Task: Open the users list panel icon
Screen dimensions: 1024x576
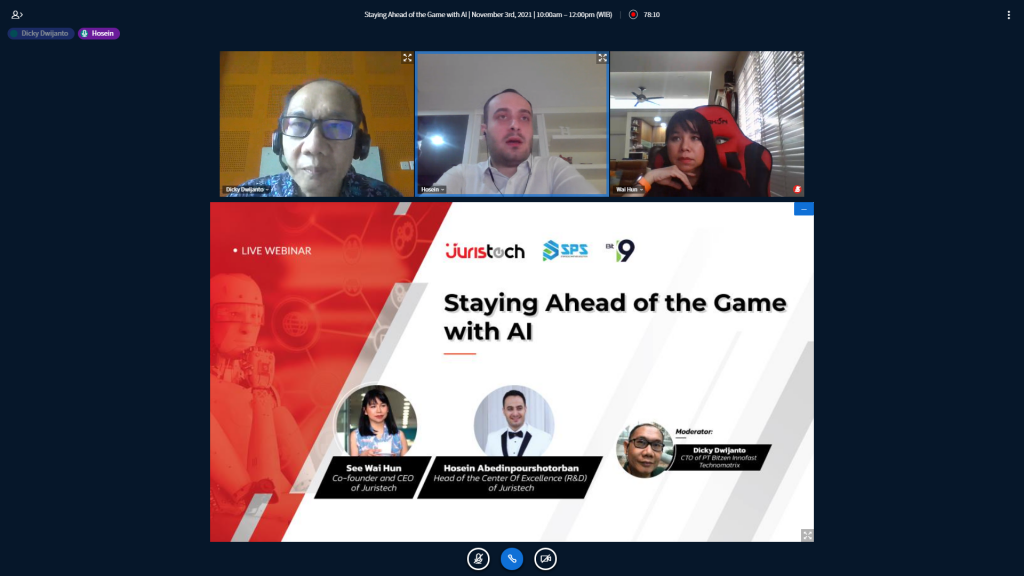Action: click(x=17, y=15)
